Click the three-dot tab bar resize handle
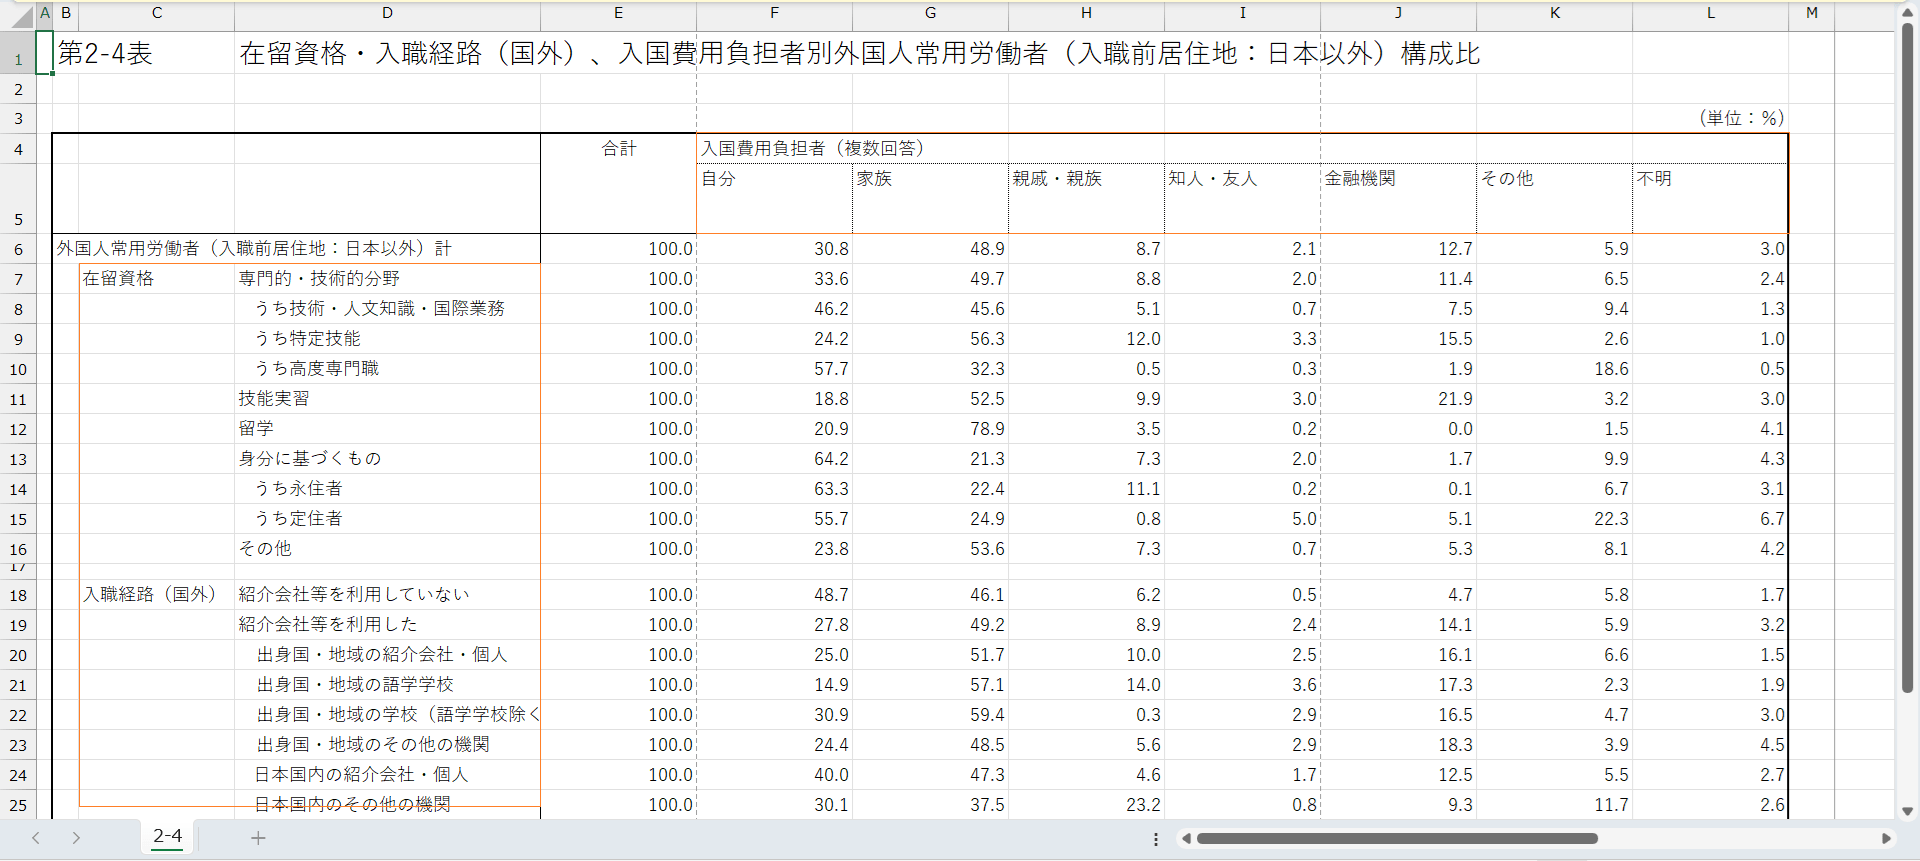Viewport: 1920px width, 861px height. pos(1156,839)
